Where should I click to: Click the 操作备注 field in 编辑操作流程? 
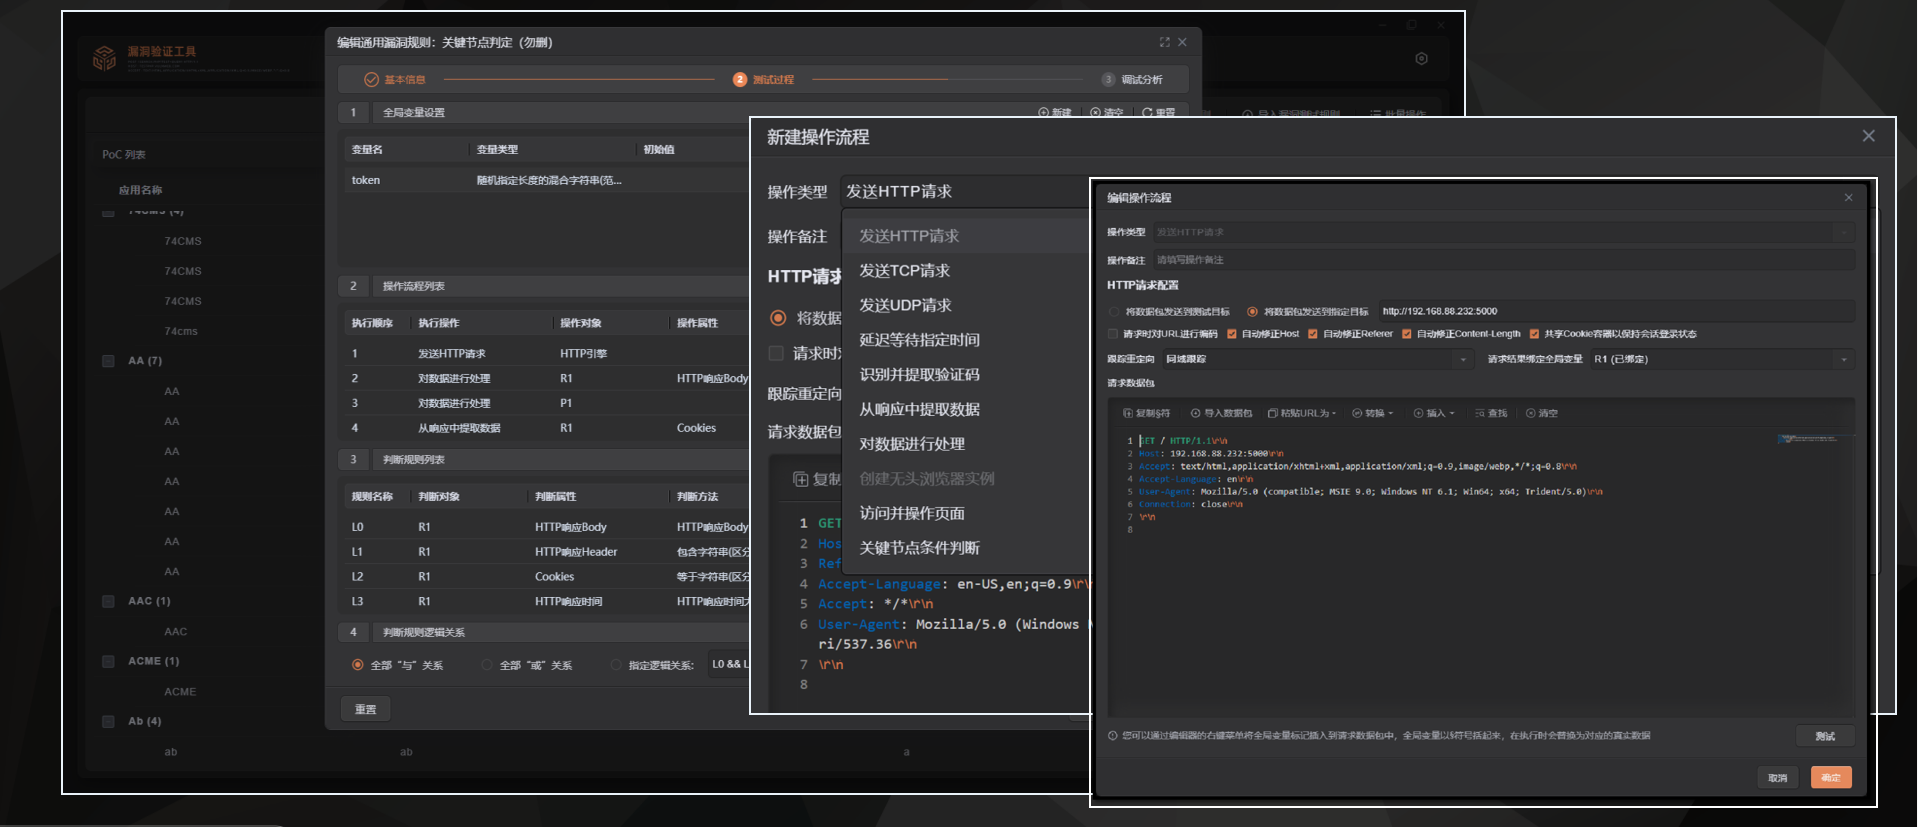tap(1504, 260)
